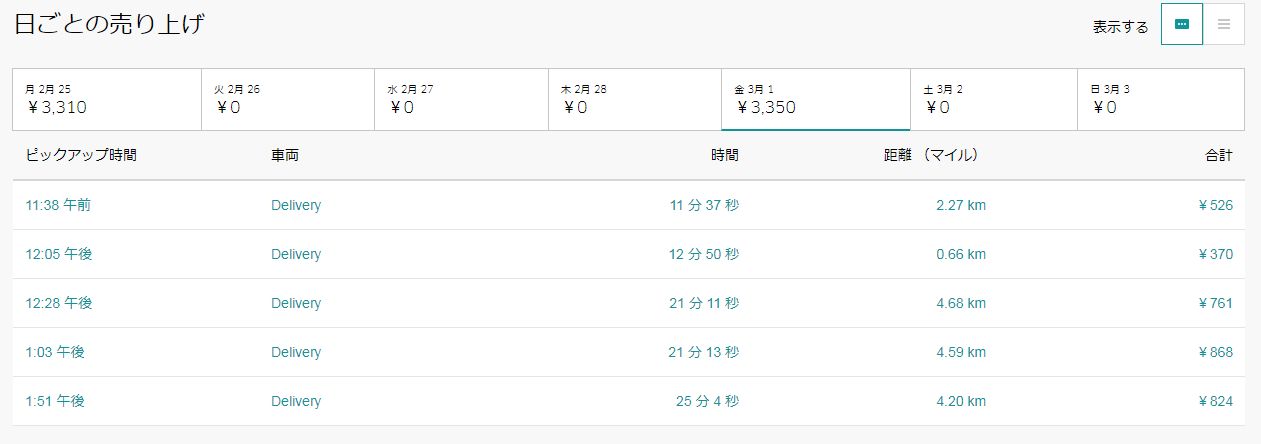The height and width of the screenshot is (444, 1261).
Task: Select the Tuesday 2月 26 tab
Action: click(x=288, y=99)
